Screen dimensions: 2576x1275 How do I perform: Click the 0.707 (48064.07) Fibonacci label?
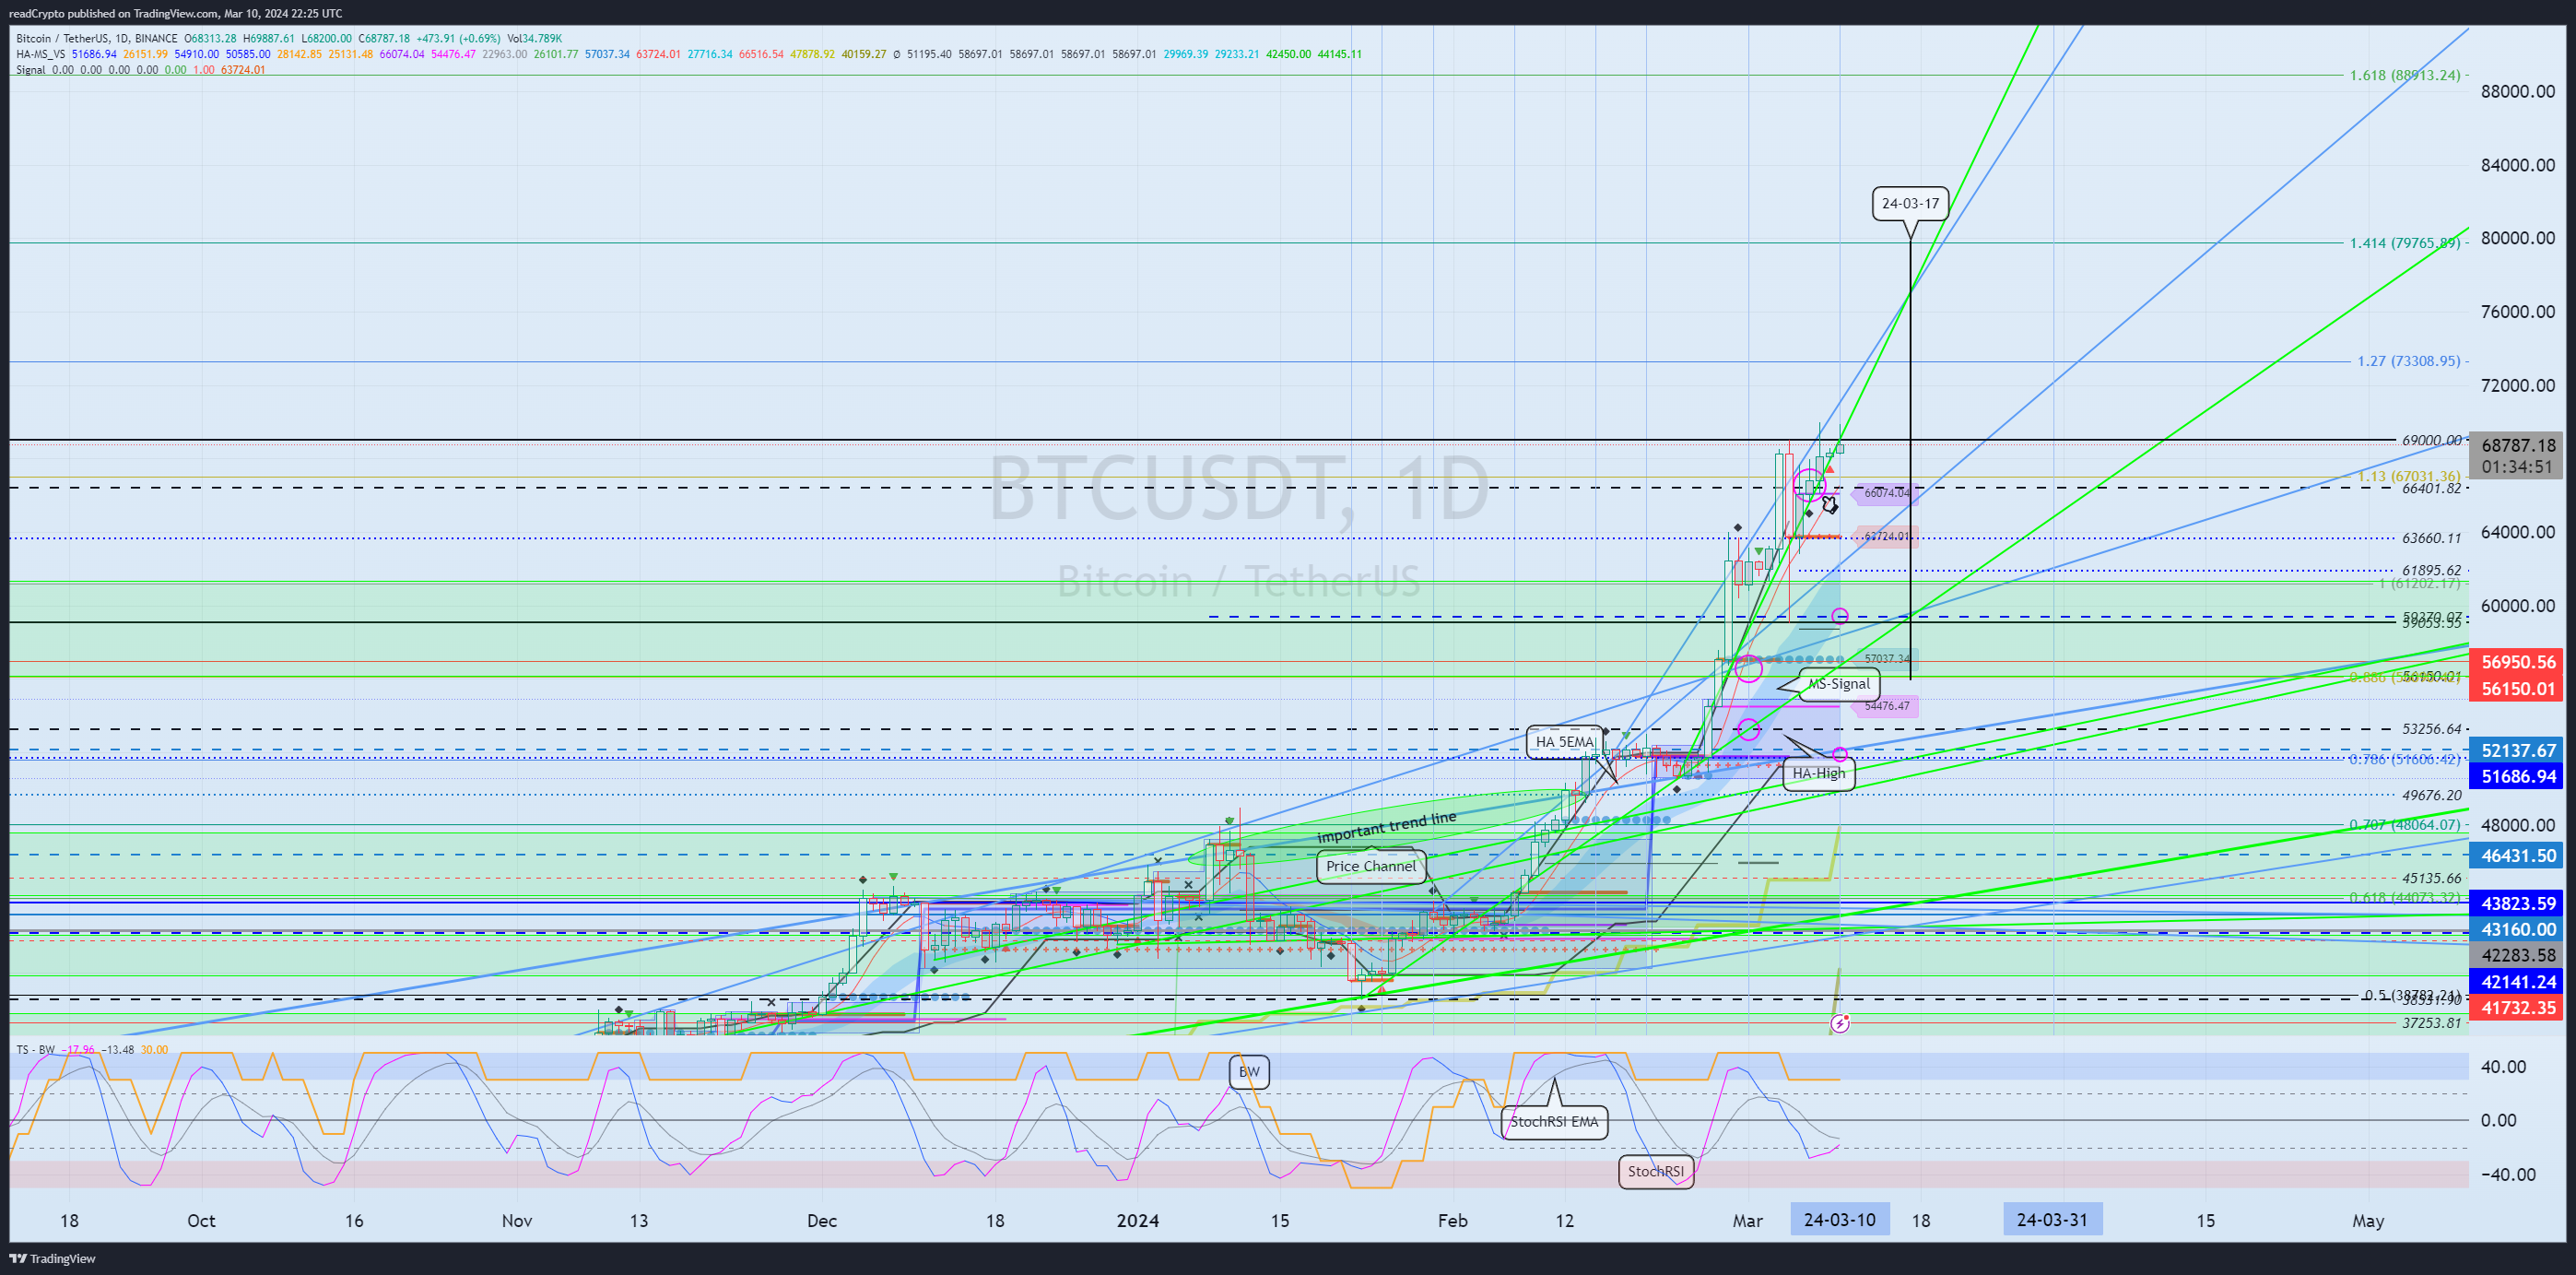2404,825
